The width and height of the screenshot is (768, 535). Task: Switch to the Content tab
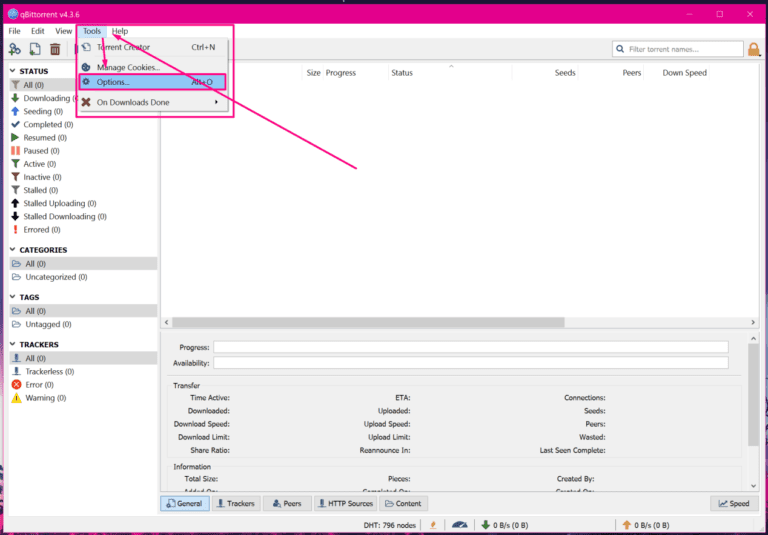(403, 503)
